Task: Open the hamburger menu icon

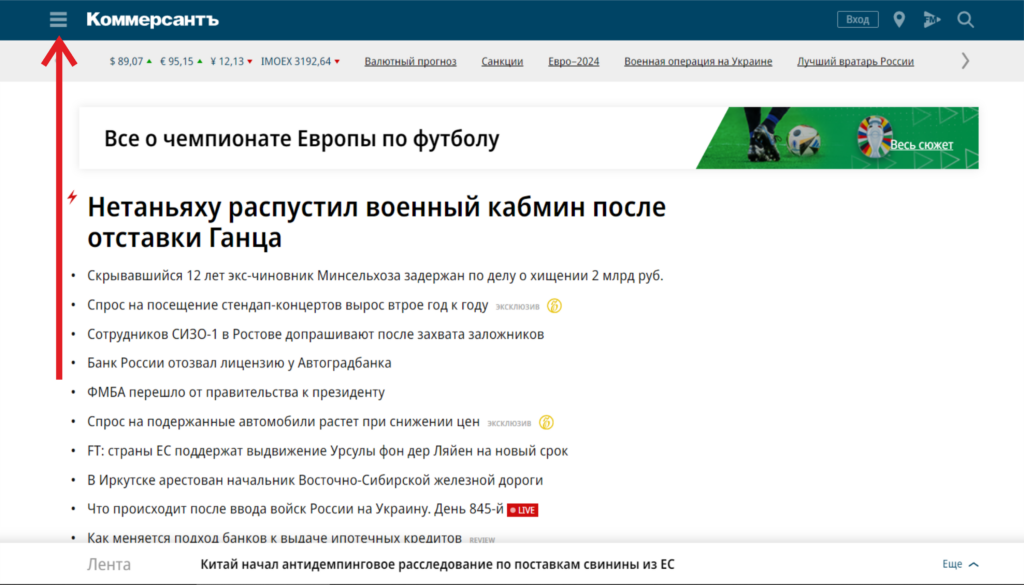Action: (x=58, y=20)
